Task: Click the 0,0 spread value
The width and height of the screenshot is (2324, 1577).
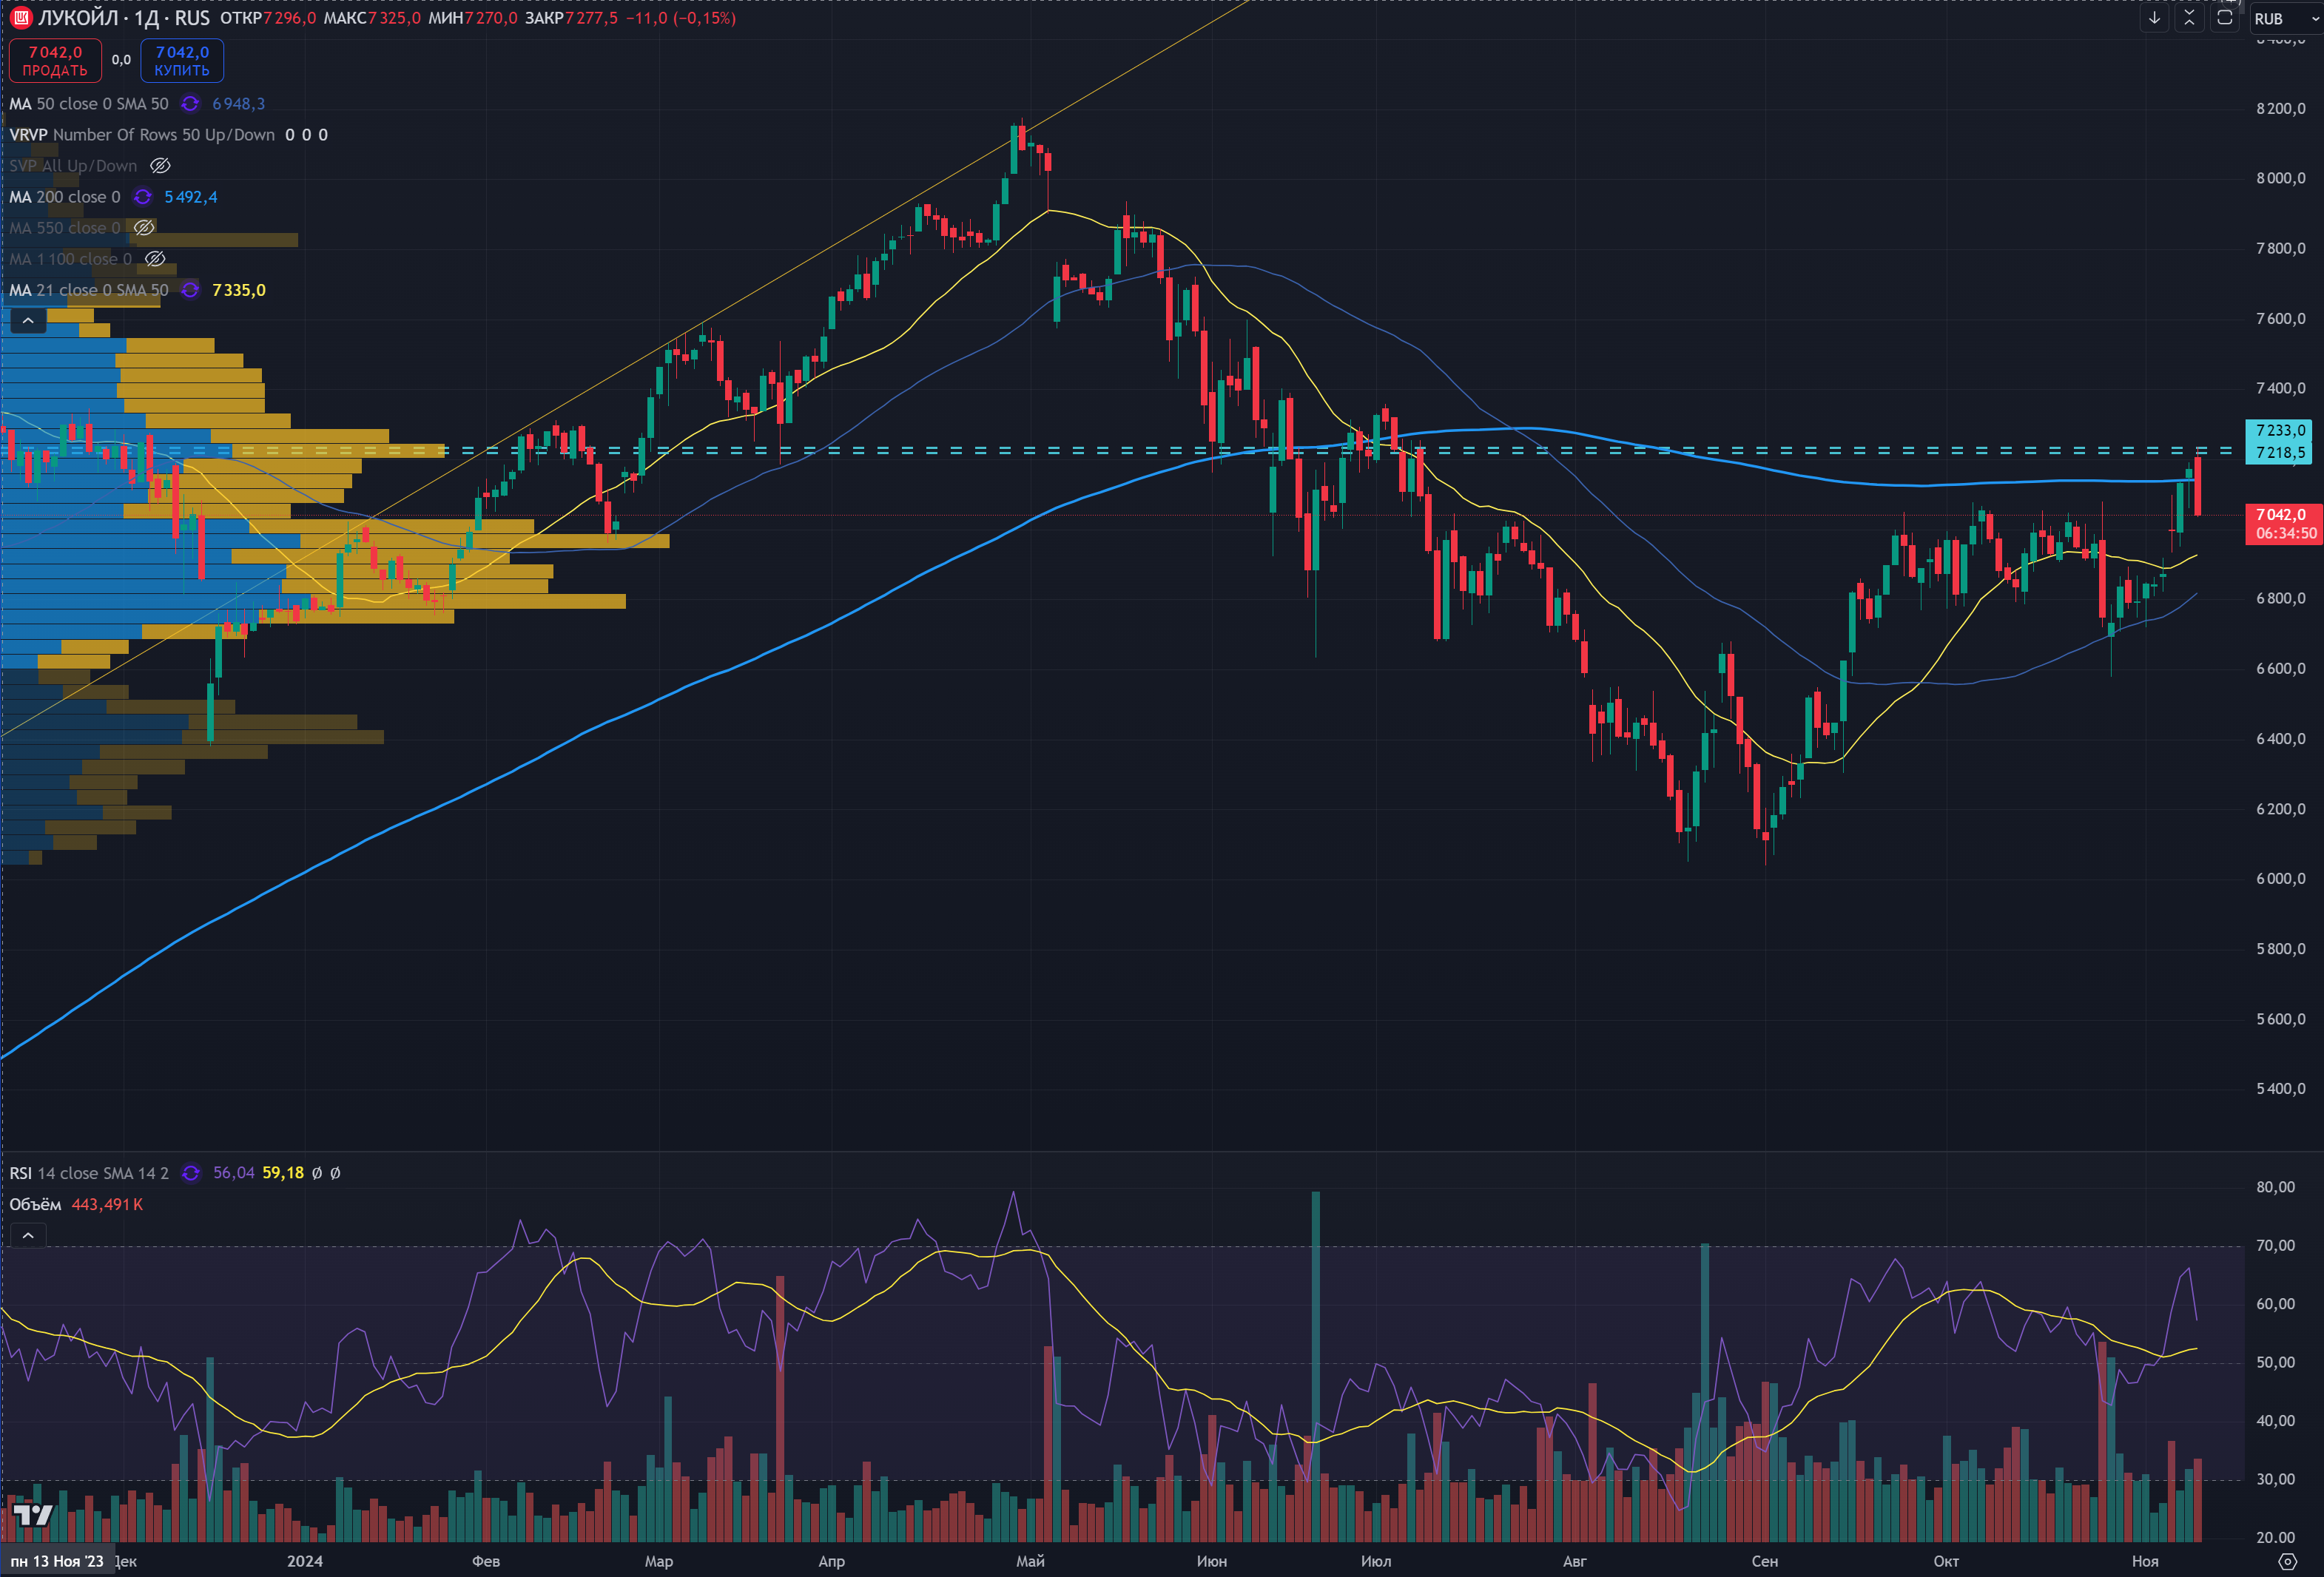Action: (121, 60)
